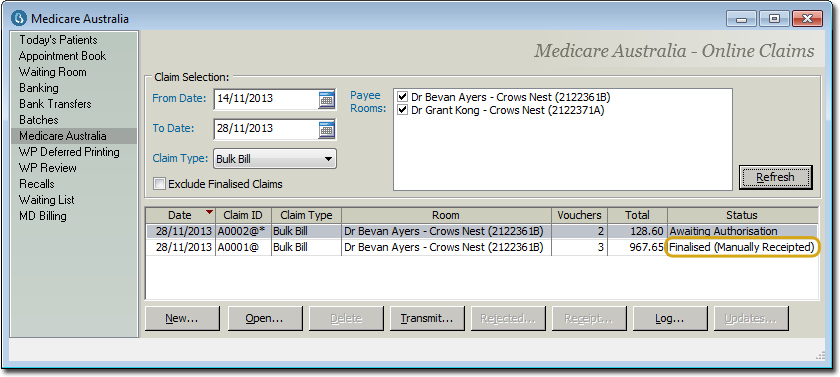Click the Medicare Australia title bar app icon

tap(19, 19)
